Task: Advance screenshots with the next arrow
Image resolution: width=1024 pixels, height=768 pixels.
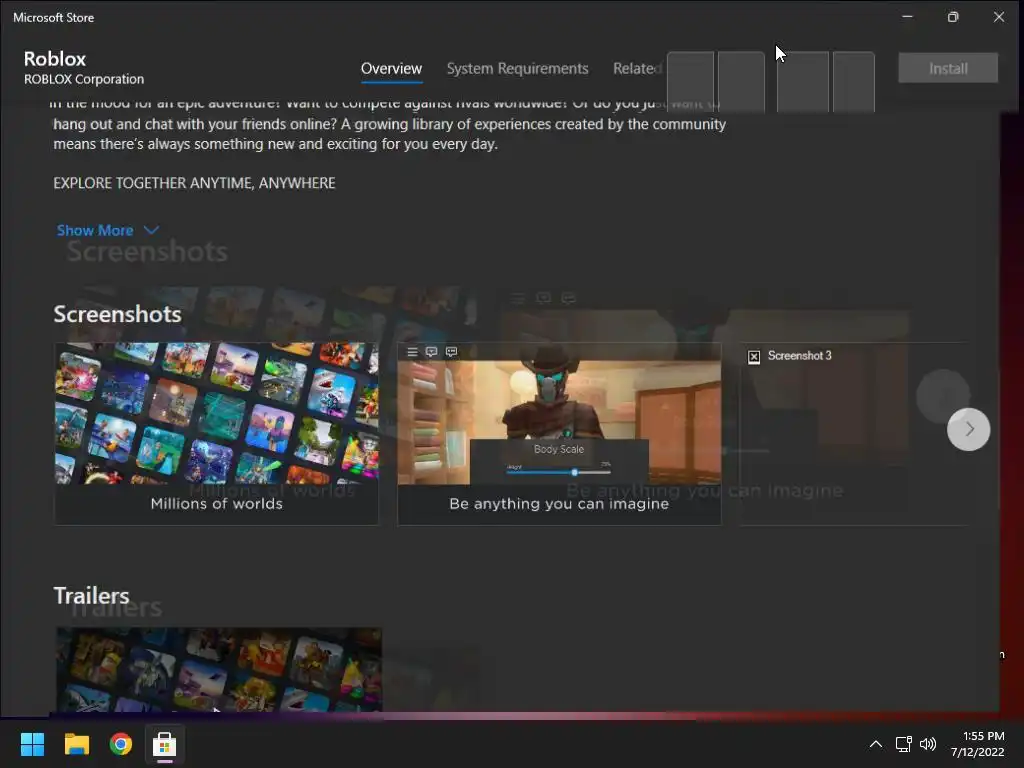Action: tap(968, 429)
